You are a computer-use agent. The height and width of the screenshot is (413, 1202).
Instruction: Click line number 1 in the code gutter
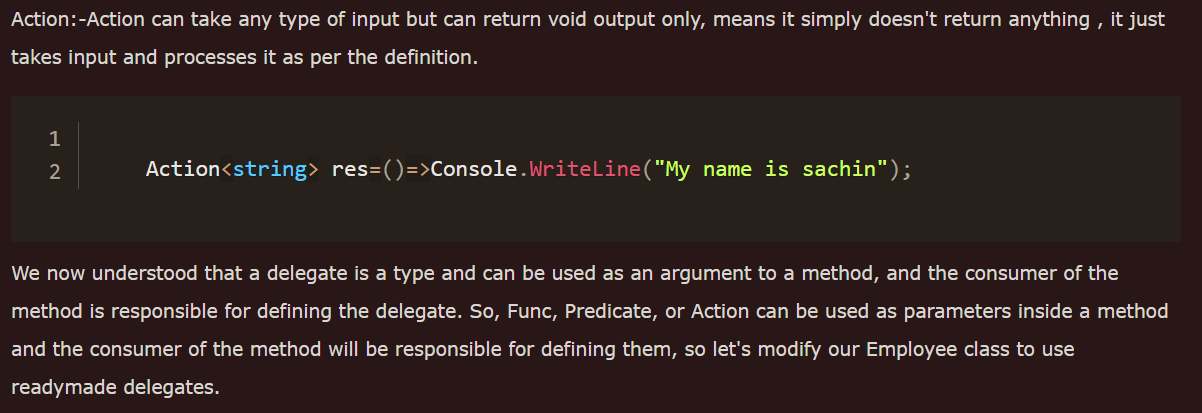55,138
